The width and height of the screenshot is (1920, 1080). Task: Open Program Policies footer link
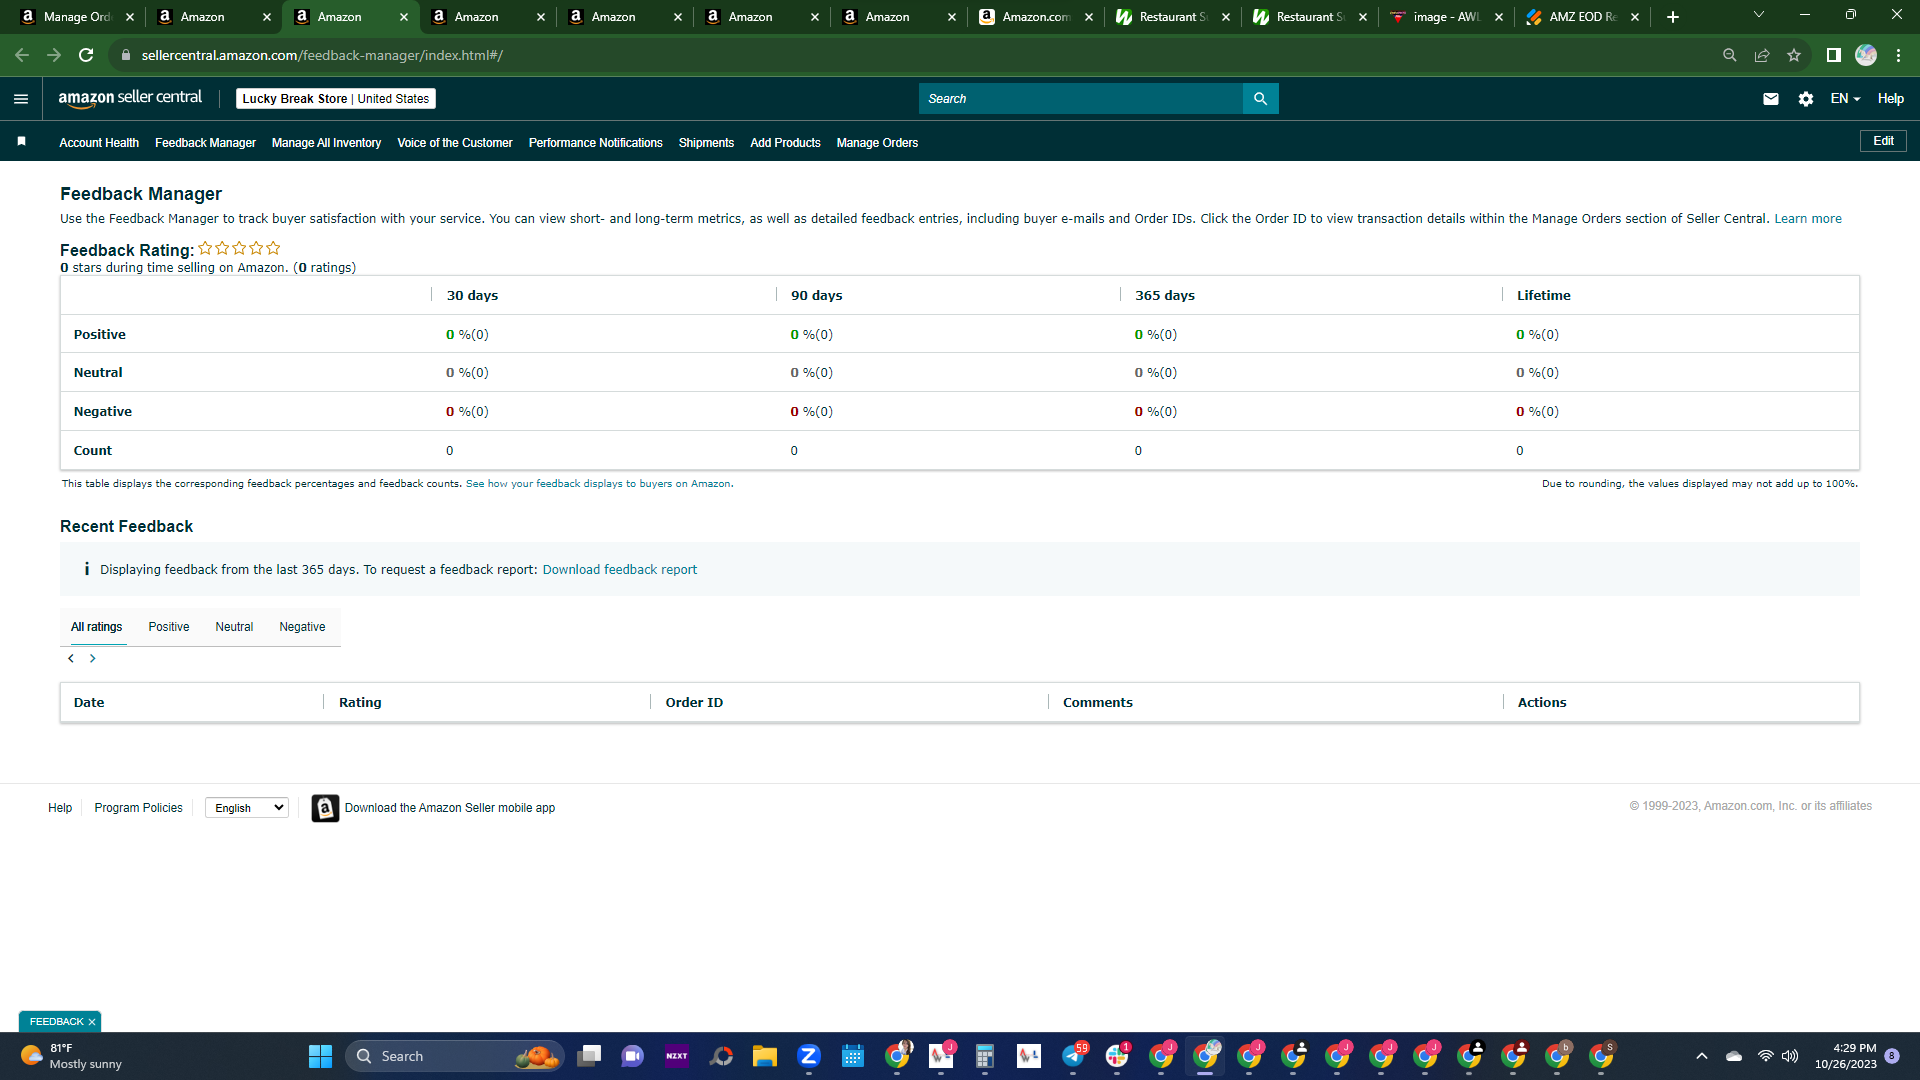pyautogui.click(x=138, y=808)
